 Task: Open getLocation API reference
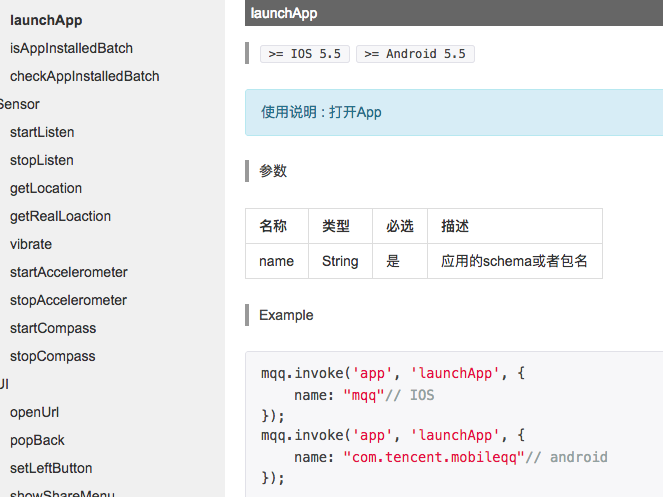[x=46, y=188]
